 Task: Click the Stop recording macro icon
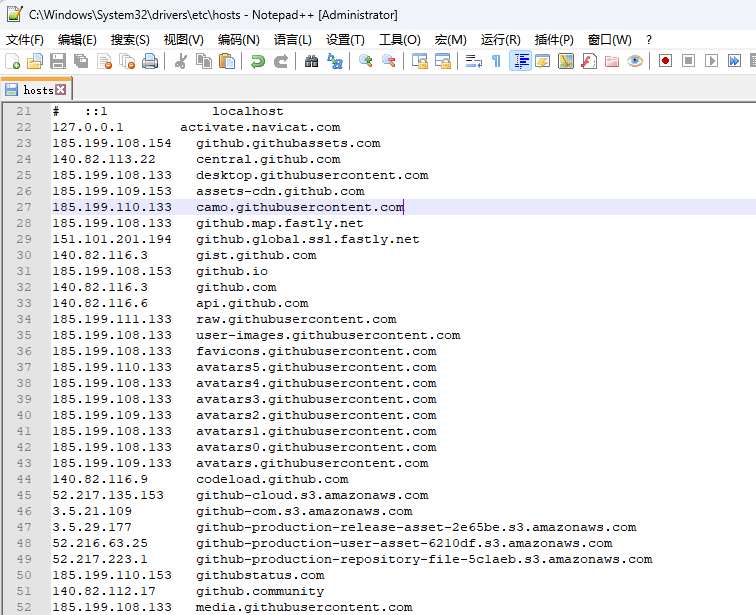coord(688,61)
